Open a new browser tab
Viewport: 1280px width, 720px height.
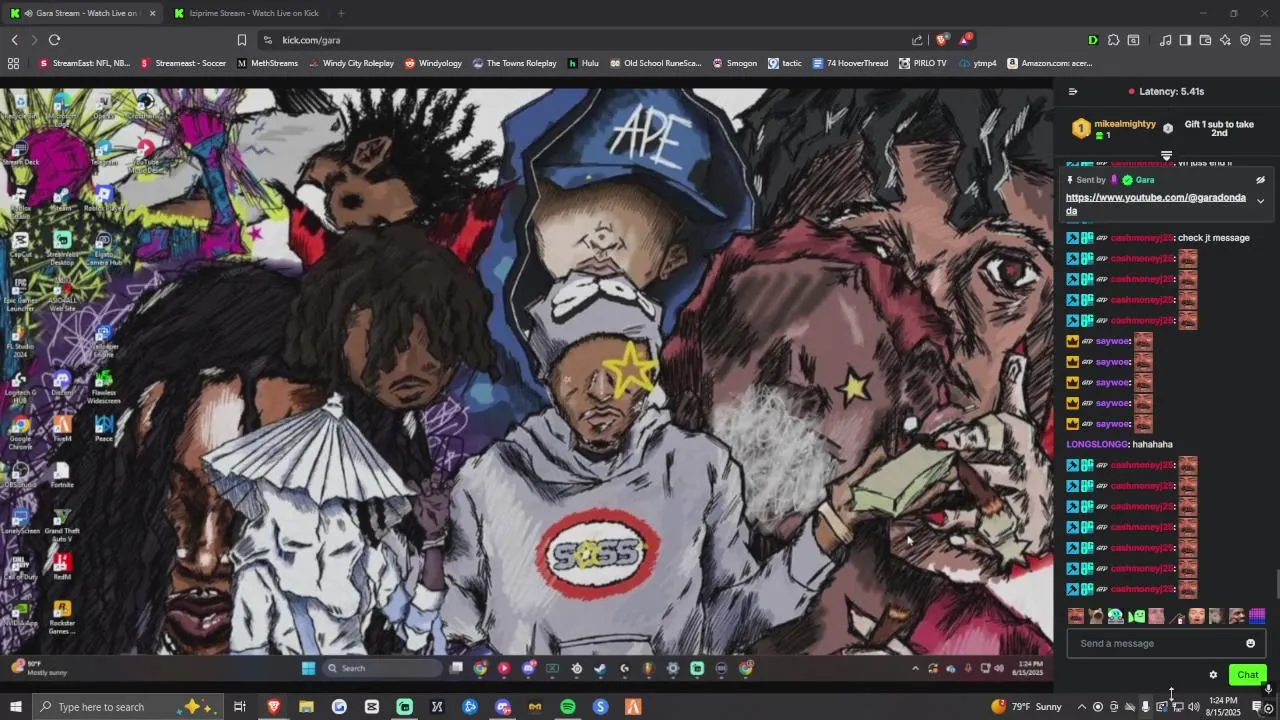[341, 13]
